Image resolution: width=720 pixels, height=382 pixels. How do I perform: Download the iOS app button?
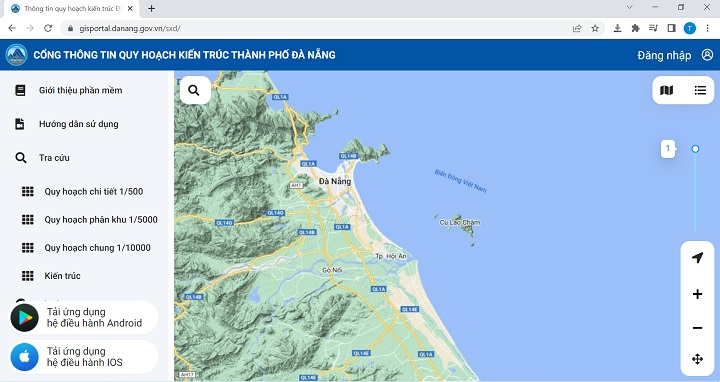pos(84,357)
